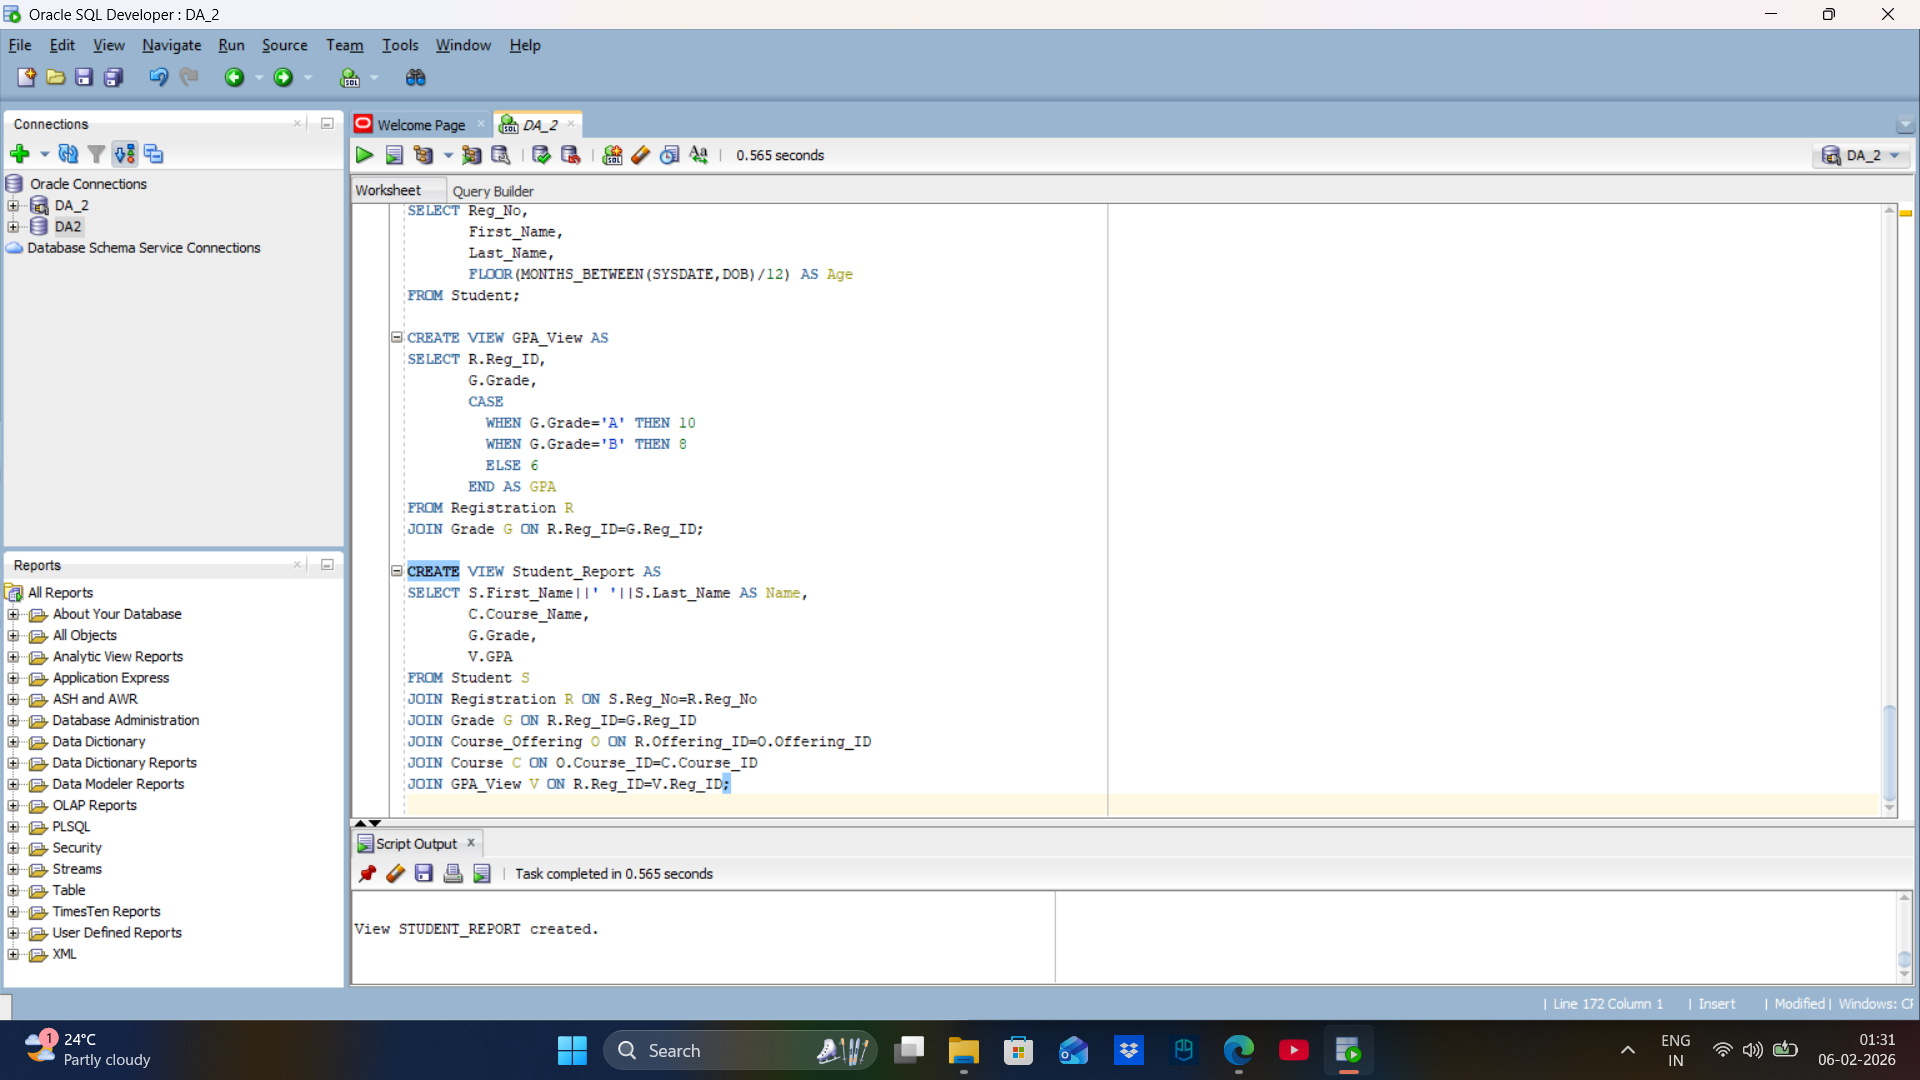Collapse the CREATE VIEW Student_Report code block
Screen dimensions: 1920x1080
[397, 571]
